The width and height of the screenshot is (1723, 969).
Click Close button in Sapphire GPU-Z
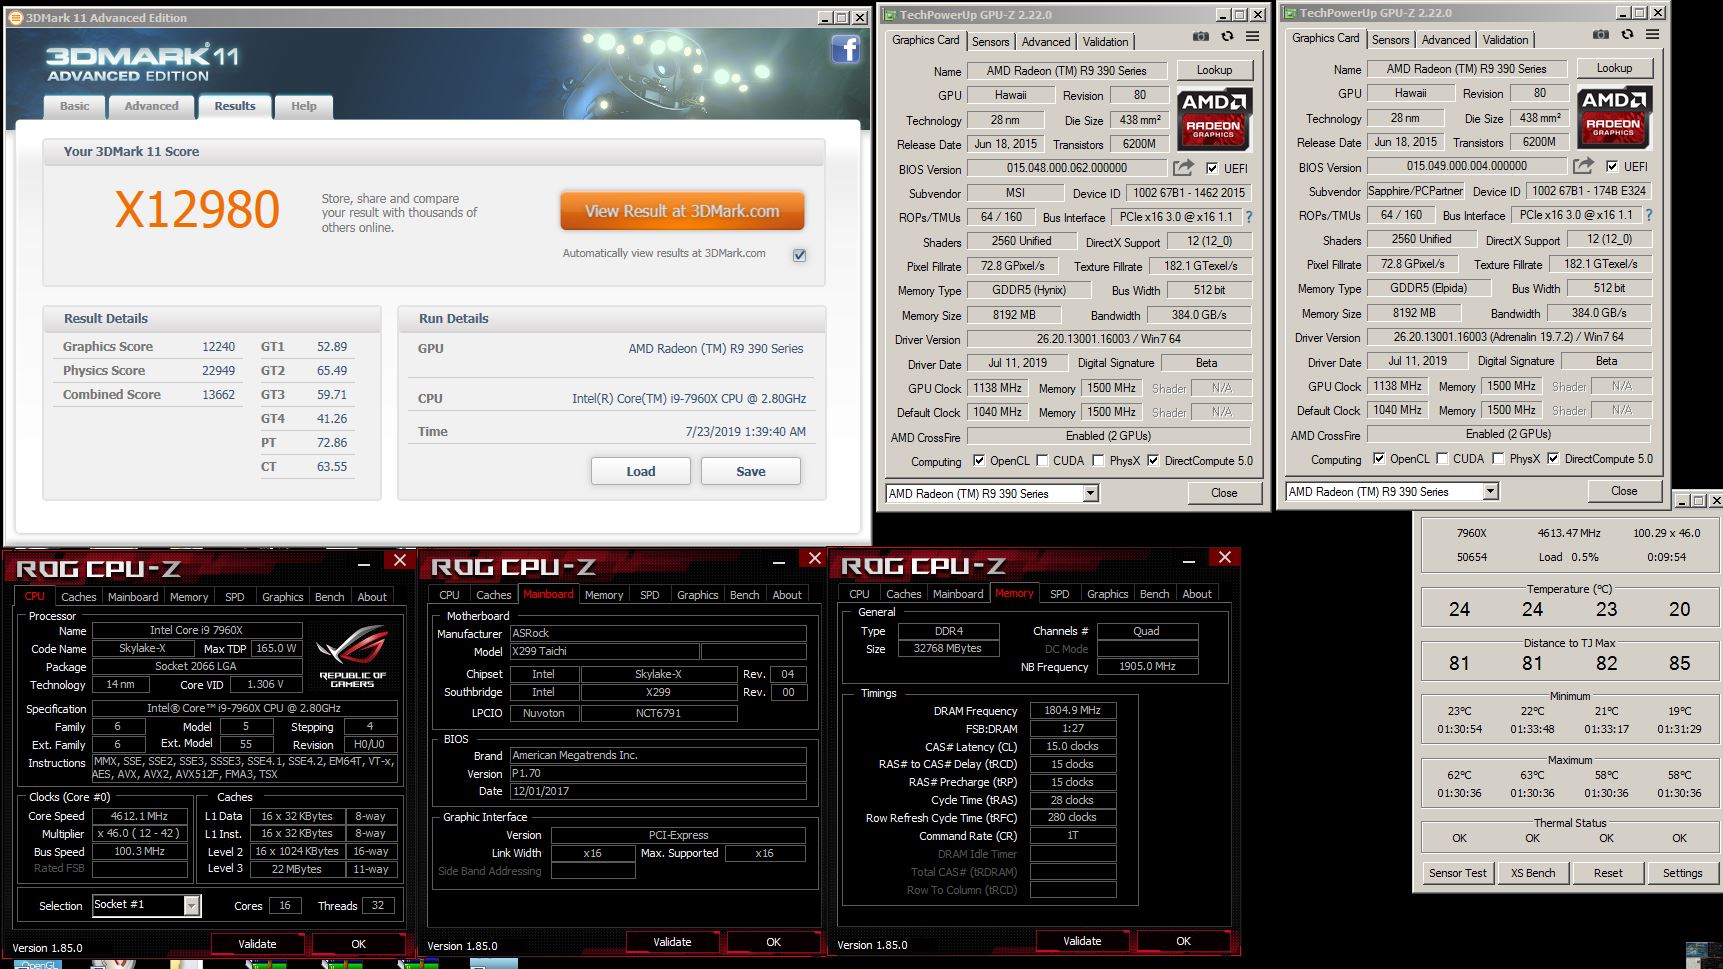(1624, 491)
